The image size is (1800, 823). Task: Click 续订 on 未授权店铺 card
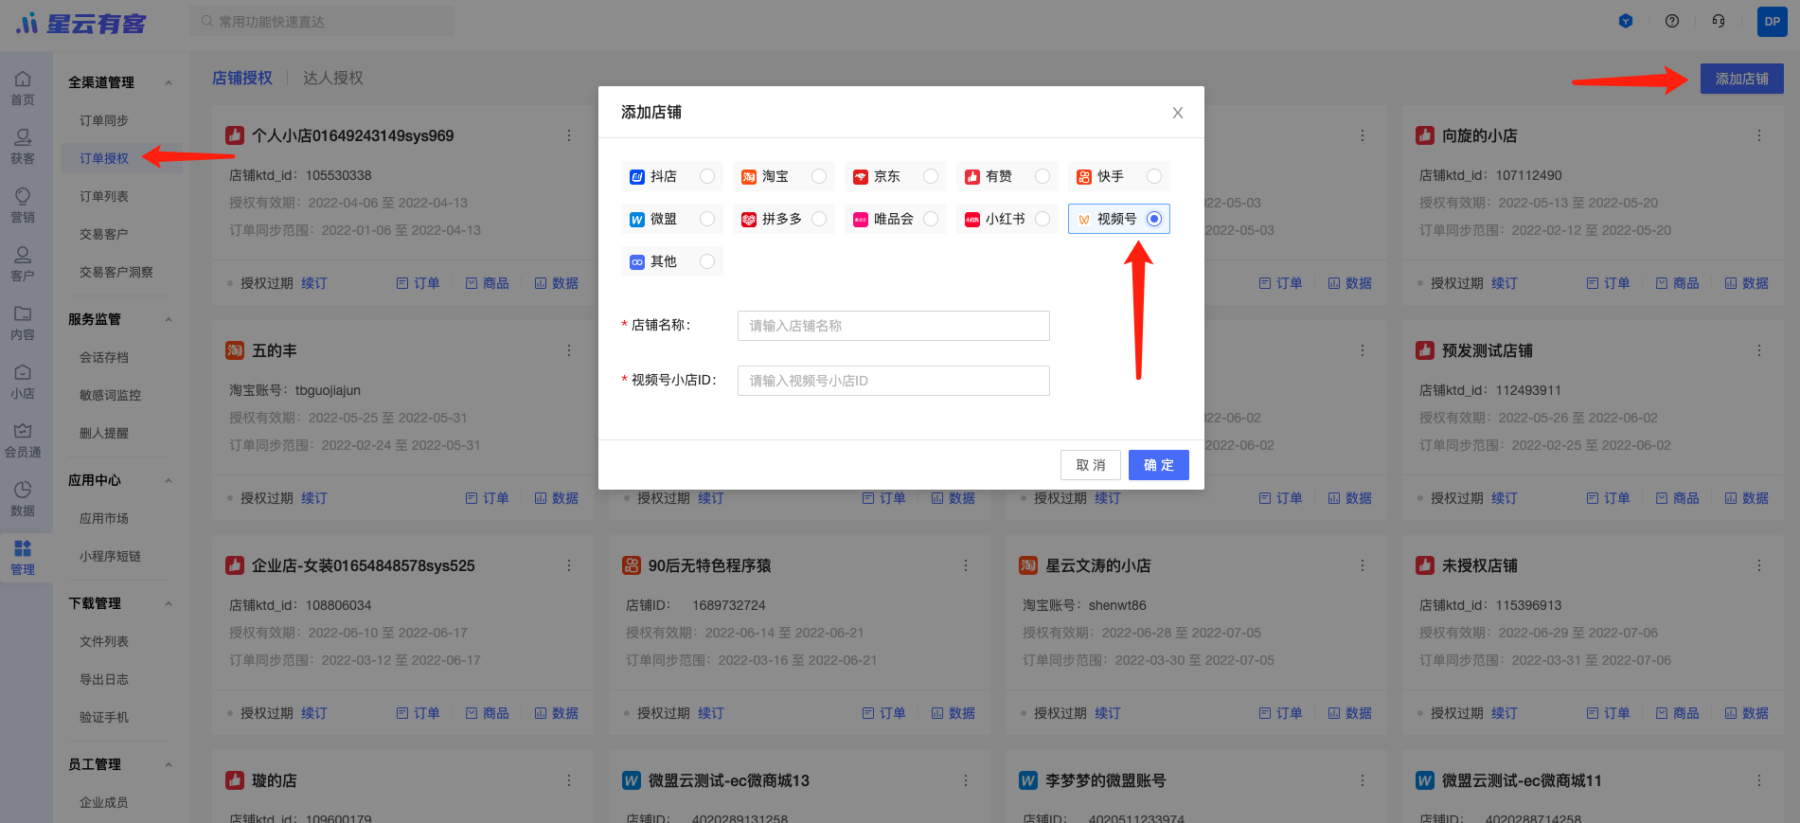(x=1504, y=714)
